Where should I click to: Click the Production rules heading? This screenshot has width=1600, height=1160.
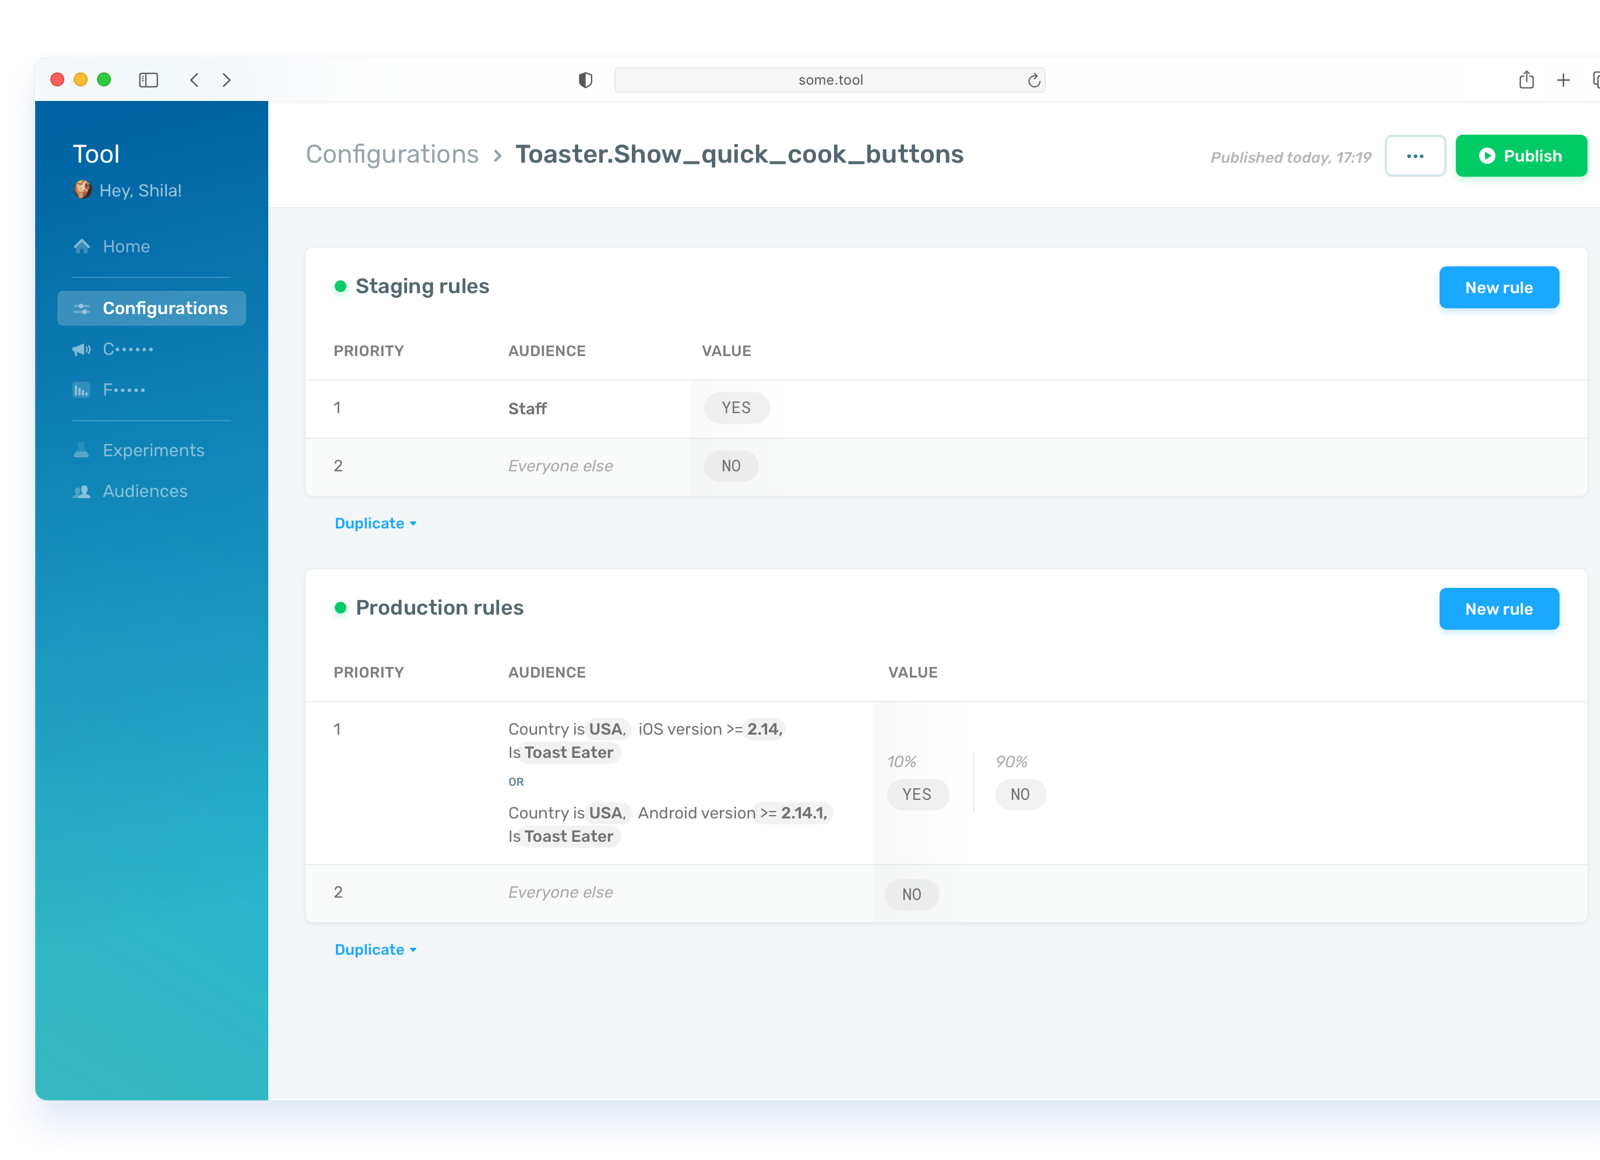tap(439, 608)
